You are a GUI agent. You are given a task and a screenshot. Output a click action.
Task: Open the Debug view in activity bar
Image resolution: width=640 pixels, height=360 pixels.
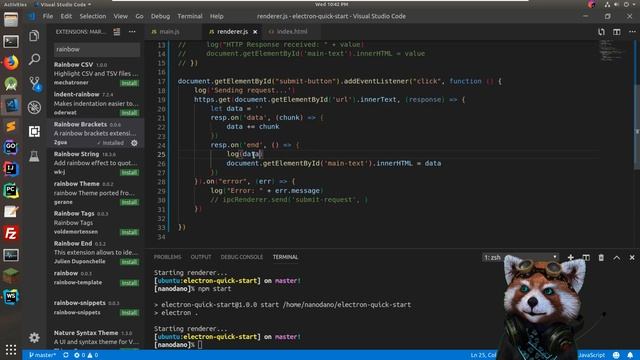tap(34, 107)
